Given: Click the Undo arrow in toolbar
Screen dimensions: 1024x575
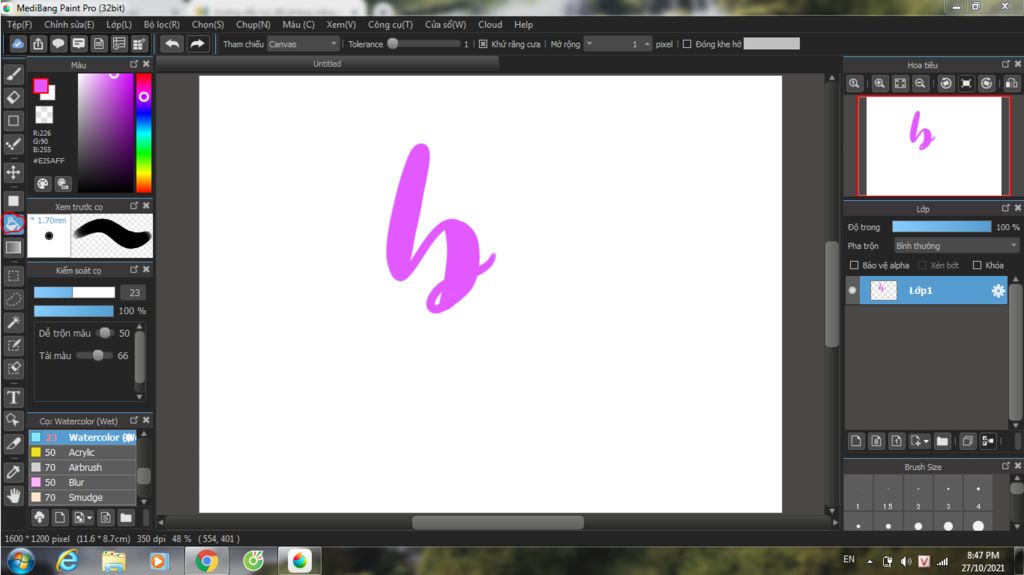Looking at the screenshot, I should tap(172, 44).
